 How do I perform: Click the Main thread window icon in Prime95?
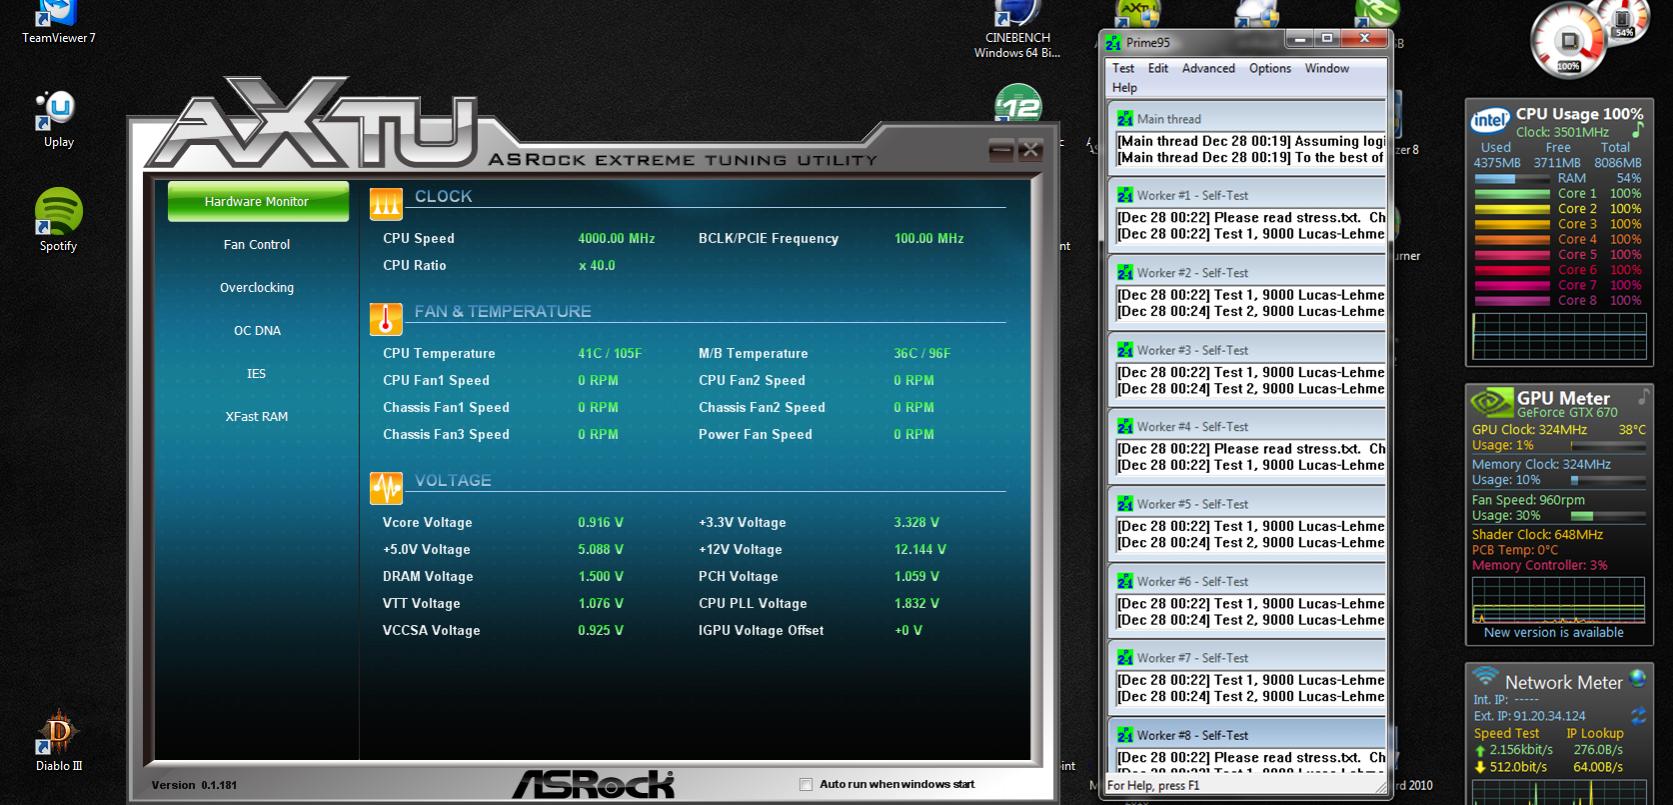[1125, 118]
